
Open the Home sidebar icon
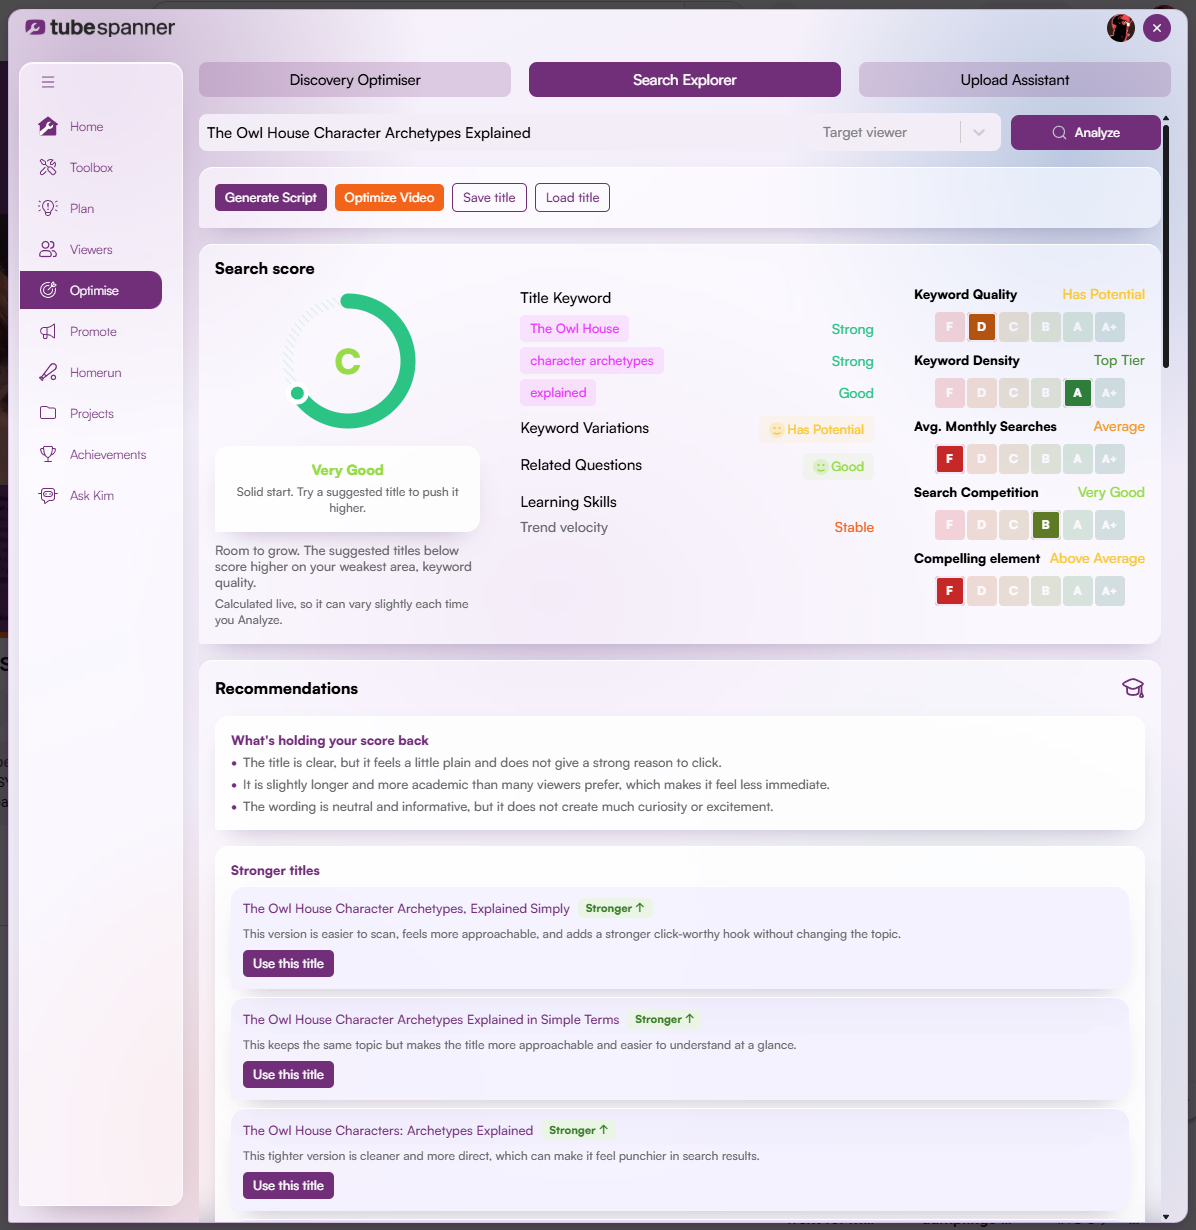48,126
